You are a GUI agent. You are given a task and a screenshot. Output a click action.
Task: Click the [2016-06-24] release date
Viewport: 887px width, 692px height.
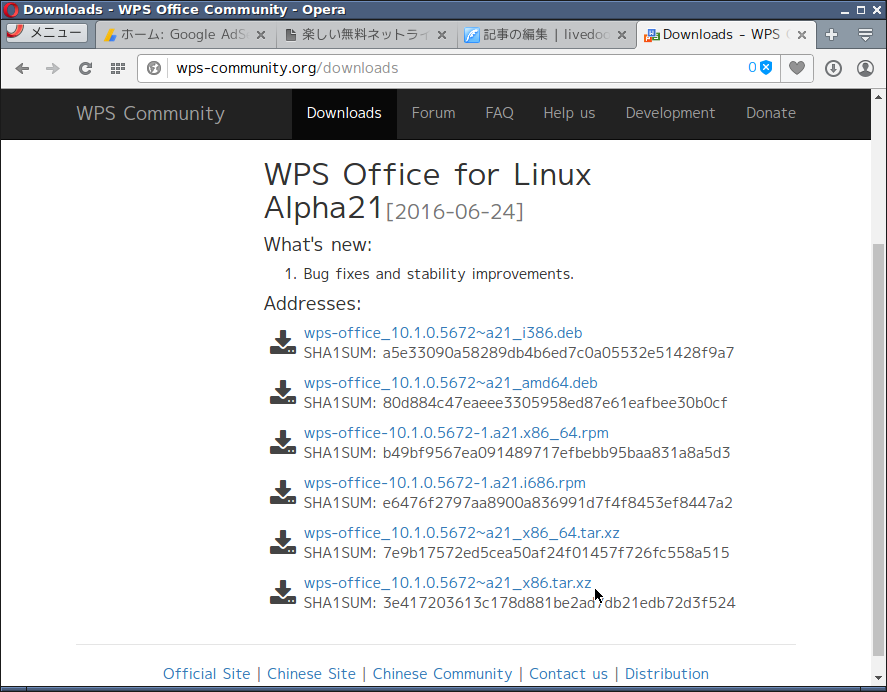point(455,212)
